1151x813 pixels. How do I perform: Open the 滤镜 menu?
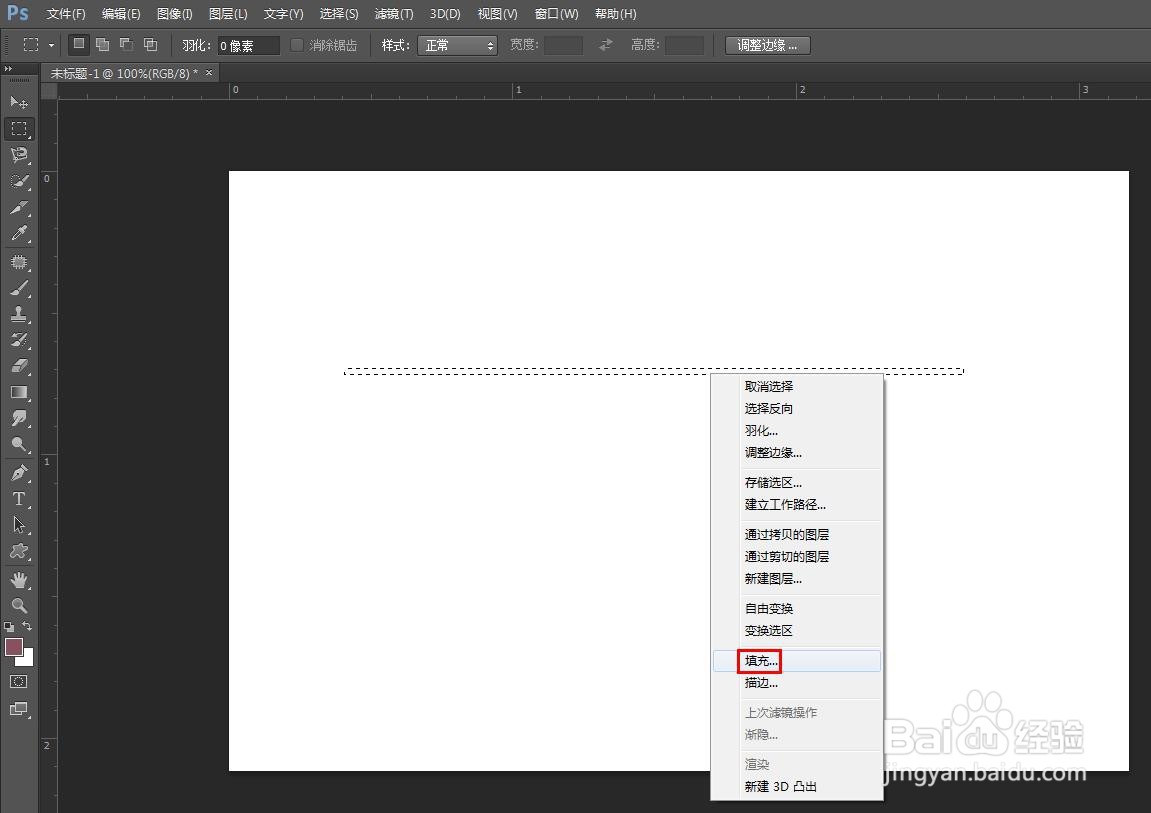[393, 13]
